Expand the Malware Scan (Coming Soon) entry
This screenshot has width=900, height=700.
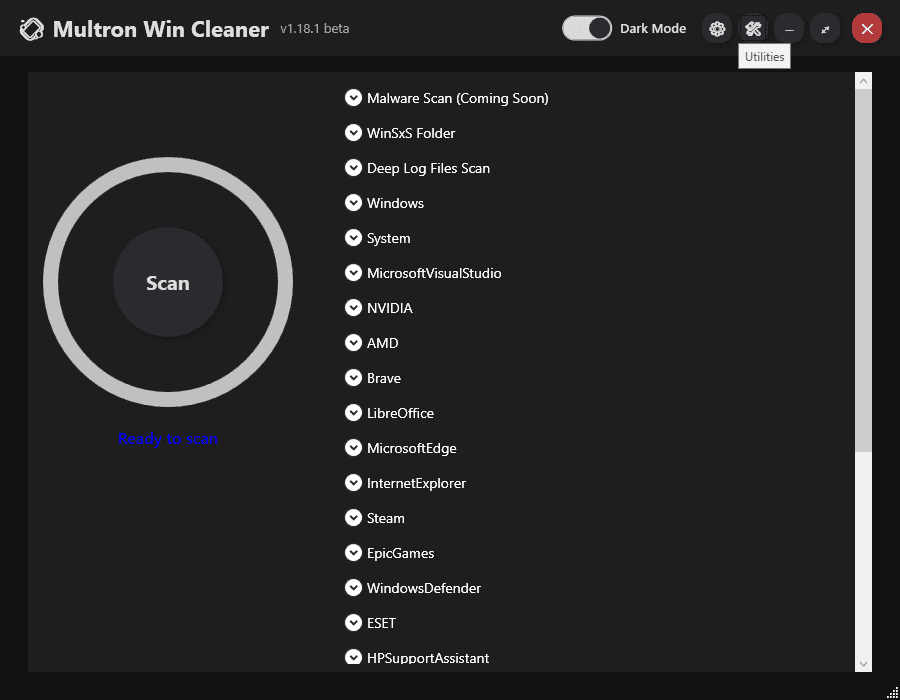pos(353,98)
